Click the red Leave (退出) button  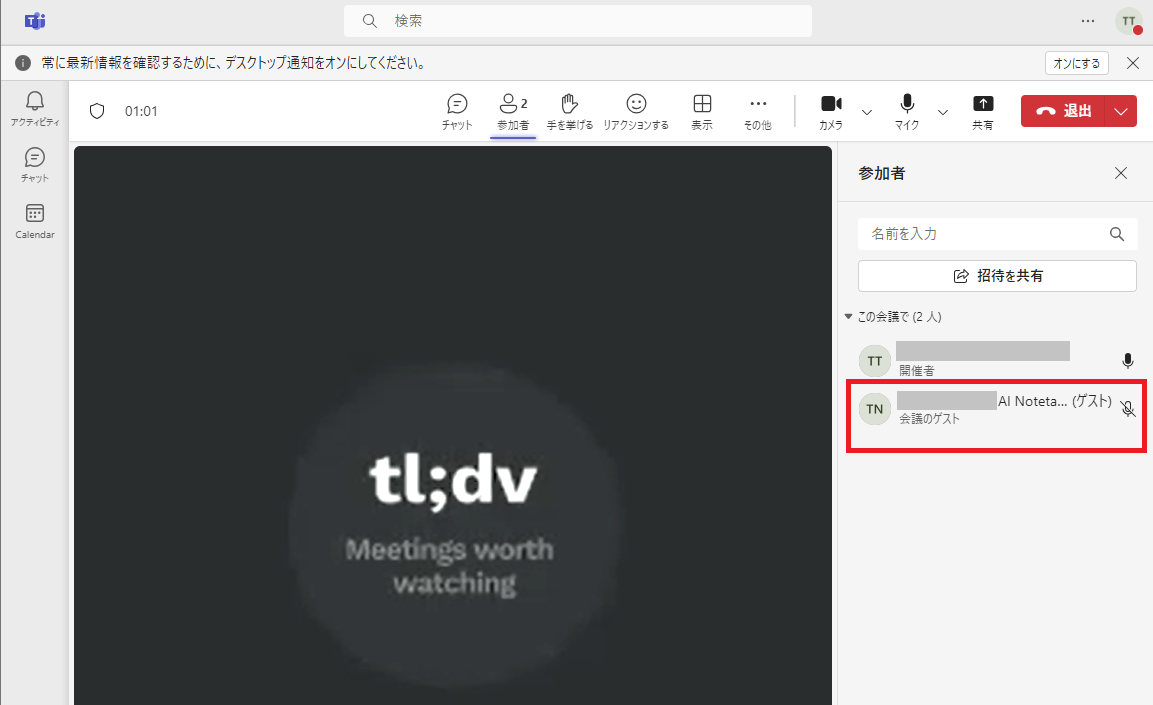coord(1063,111)
